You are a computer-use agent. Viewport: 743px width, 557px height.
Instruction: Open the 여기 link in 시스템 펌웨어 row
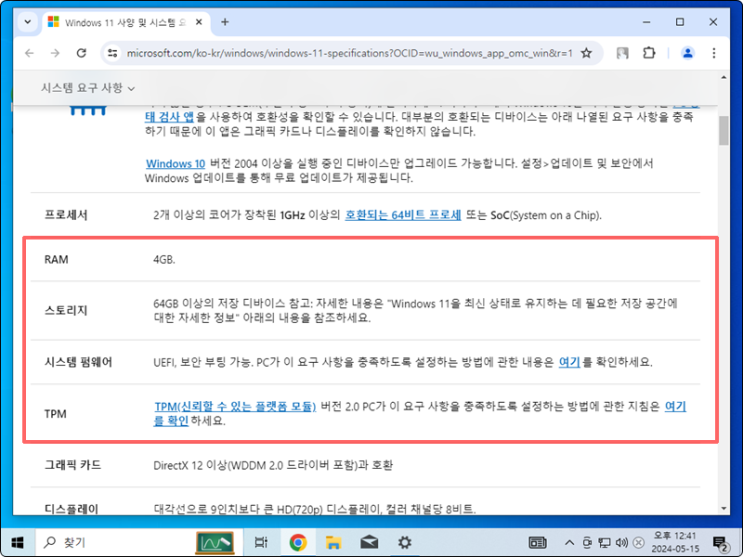(569, 362)
